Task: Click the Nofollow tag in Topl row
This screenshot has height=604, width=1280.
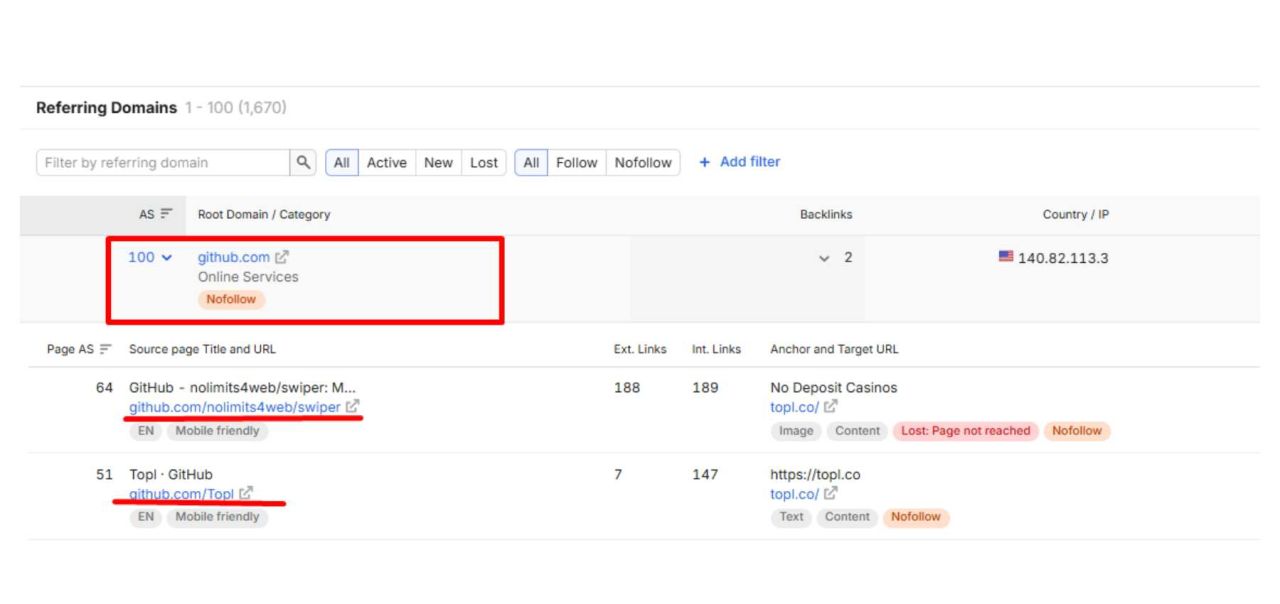Action: click(x=916, y=517)
